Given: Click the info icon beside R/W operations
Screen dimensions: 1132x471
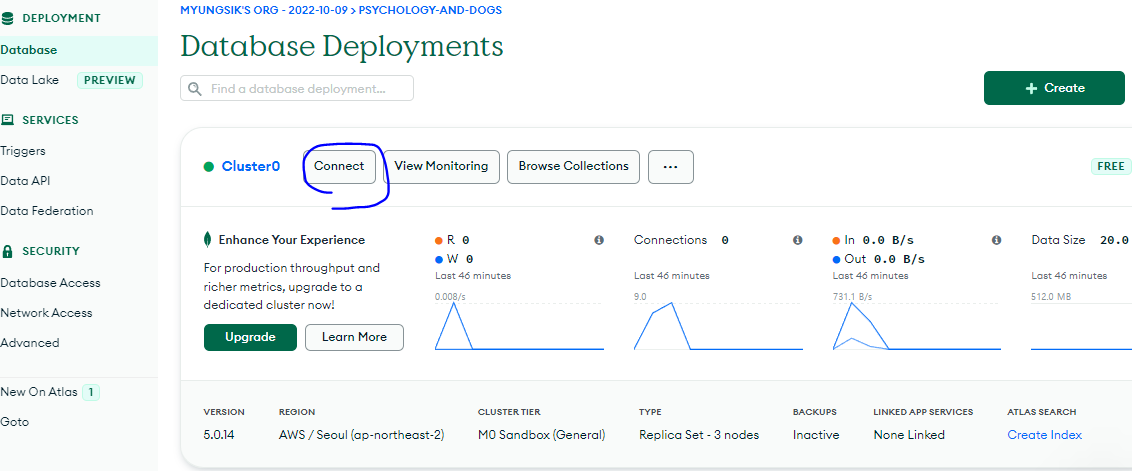Looking at the screenshot, I should pos(599,240).
